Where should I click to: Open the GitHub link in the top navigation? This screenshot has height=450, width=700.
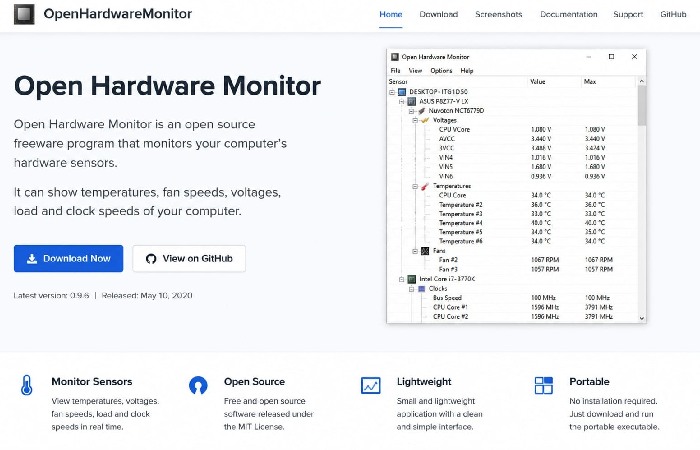(x=673, y=14)
